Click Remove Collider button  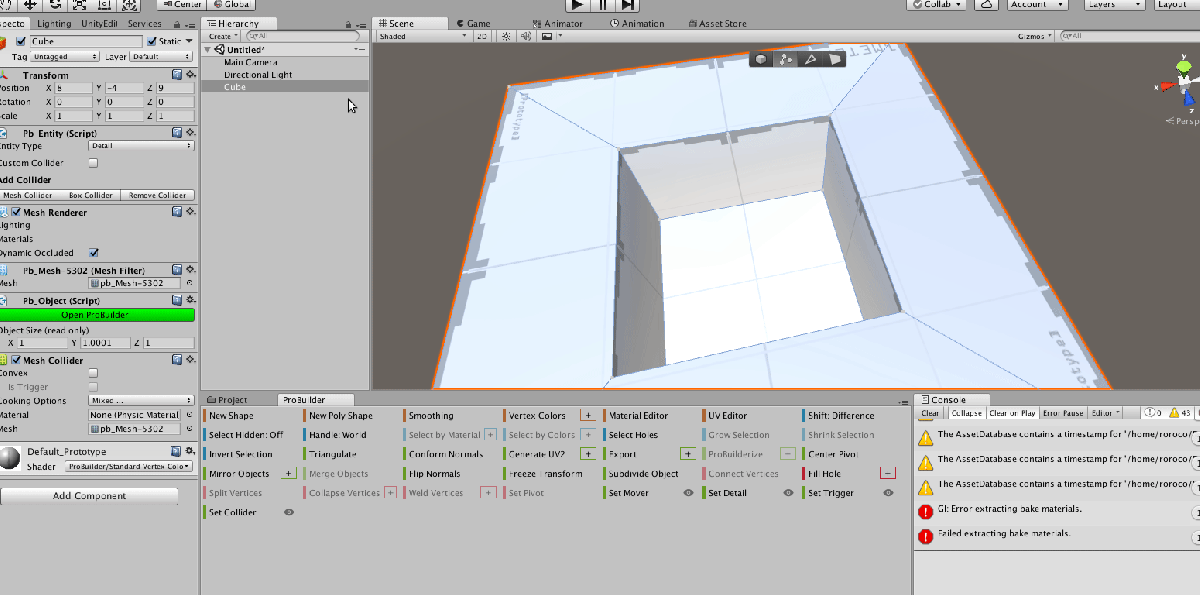pos(157,196)
